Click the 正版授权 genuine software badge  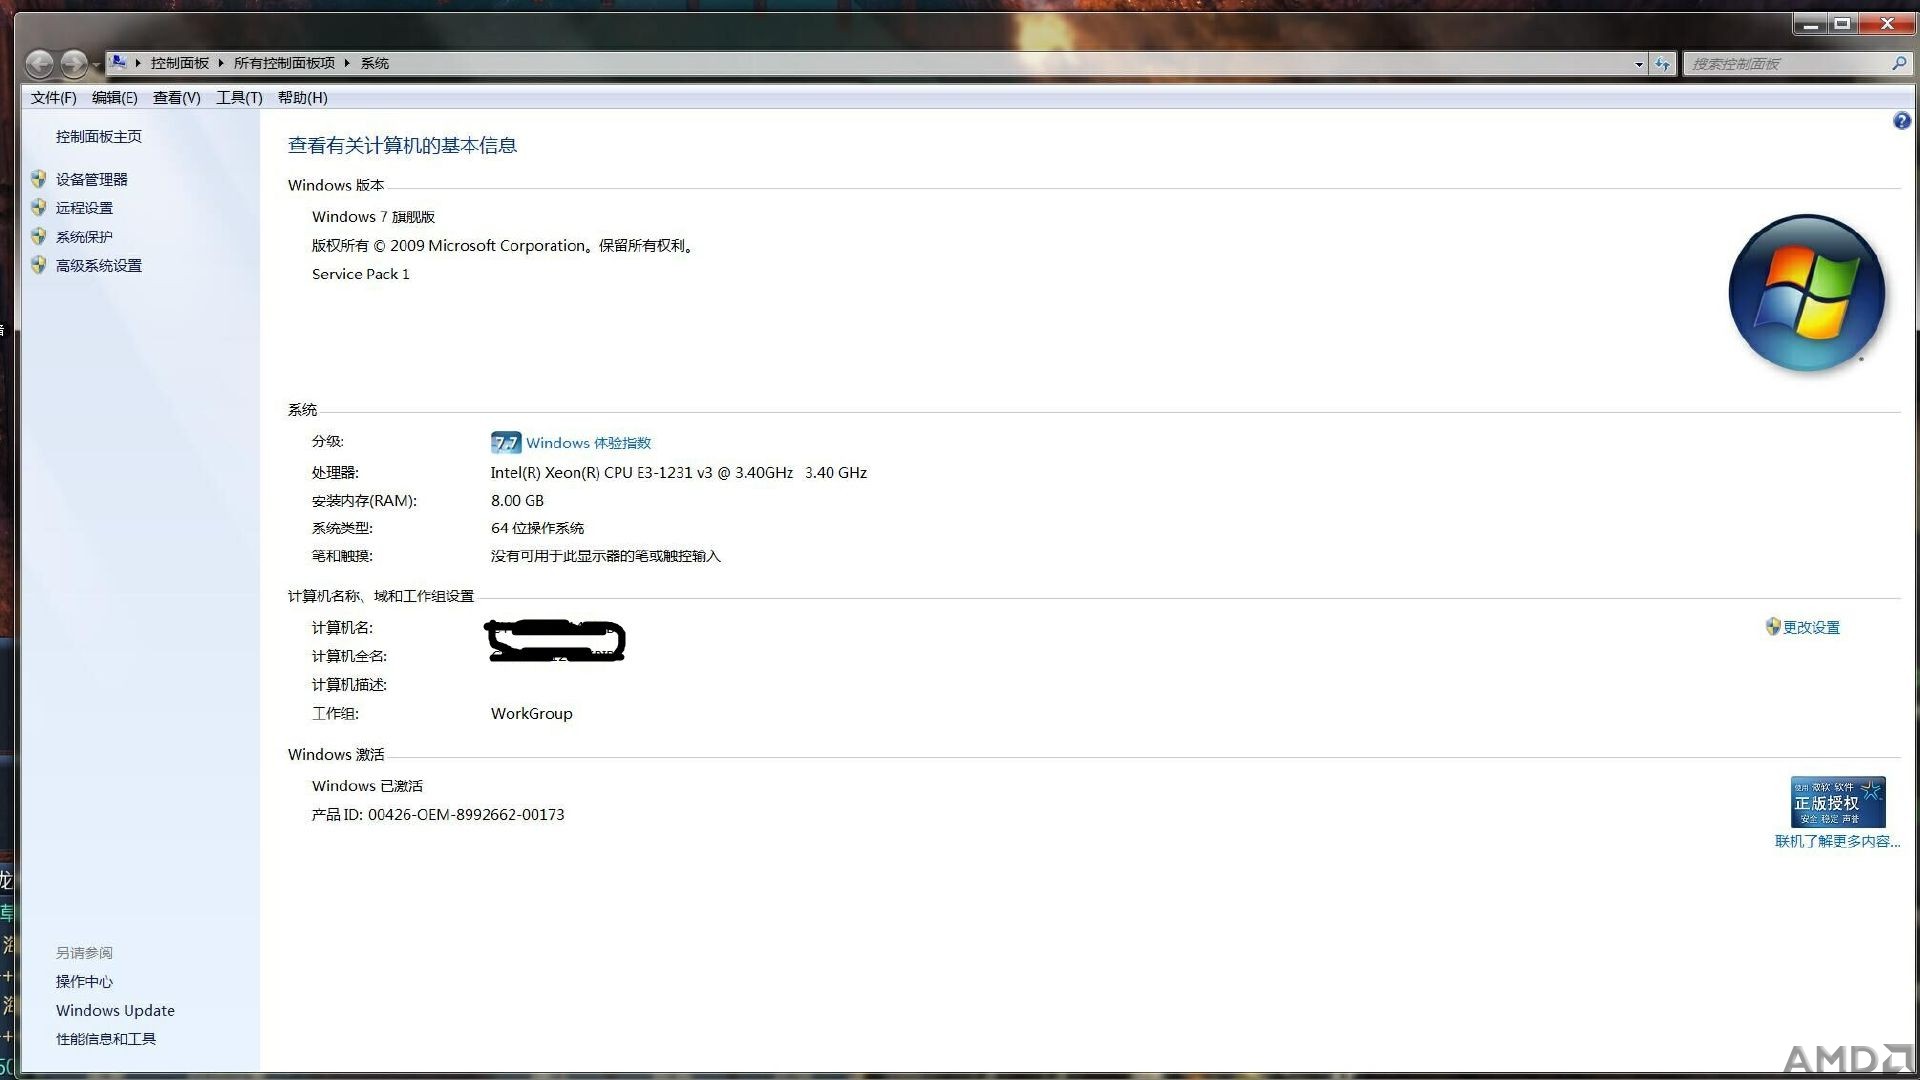[x=1838, y=802]
